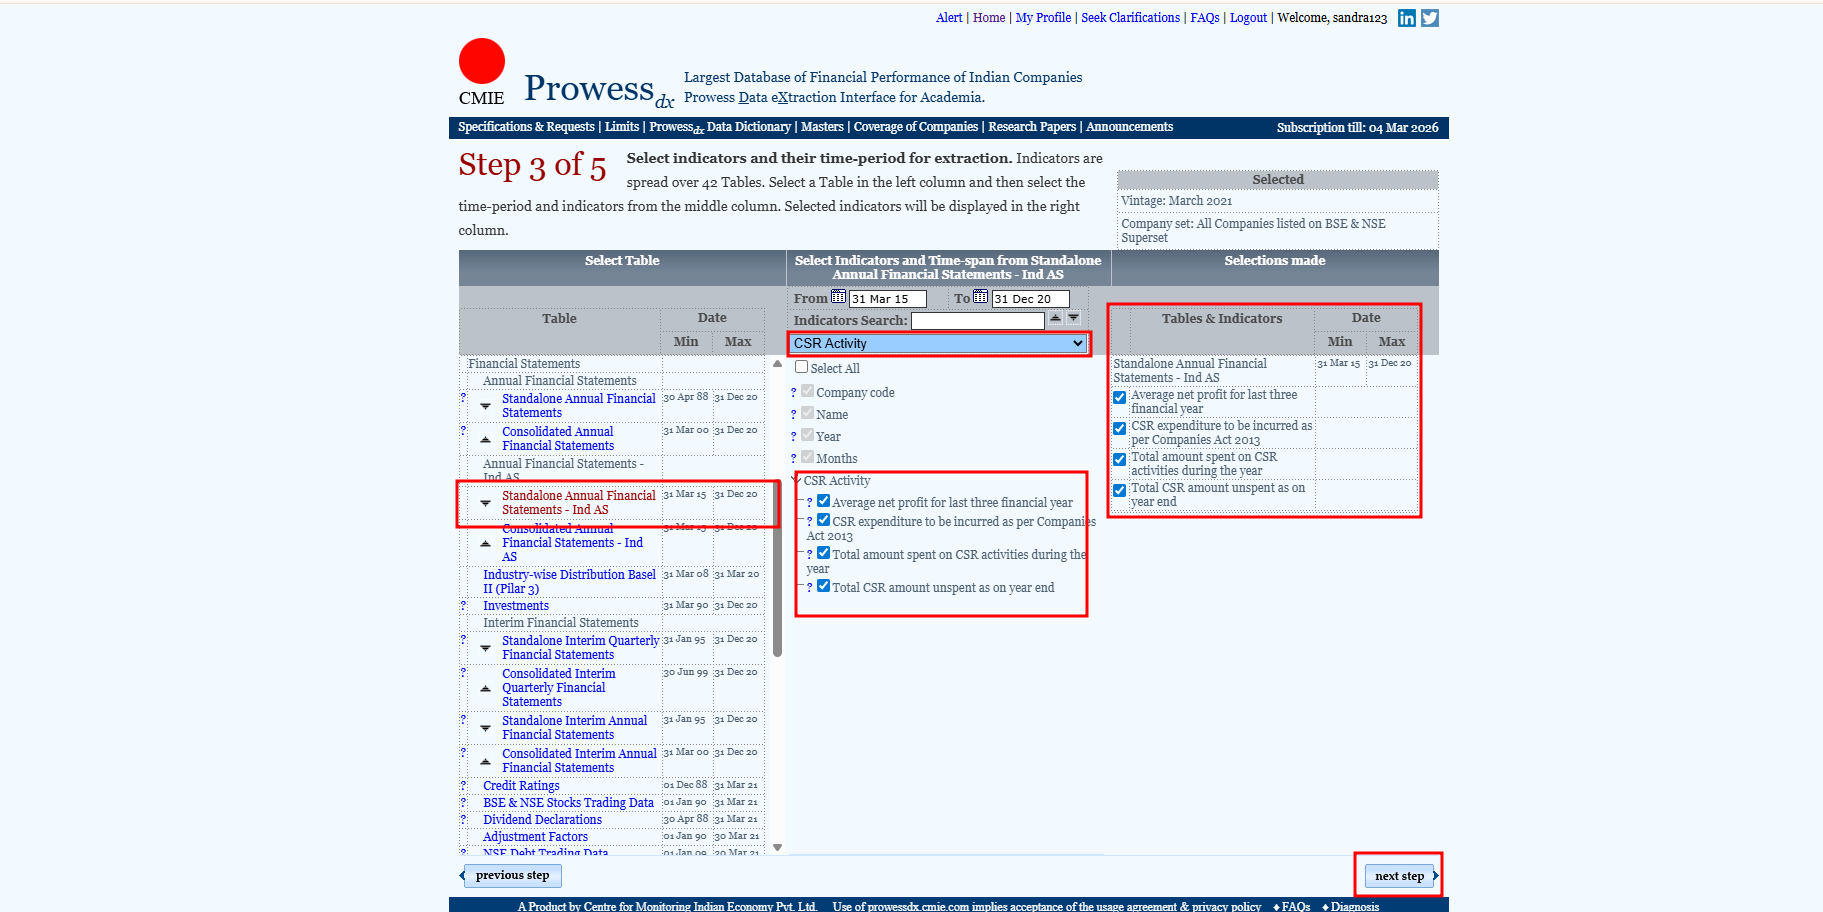Image resolution: width=1823 pixels, height=912 pixels.
Task: Uncheck Total CSR amount unspent in indicators list
Action: pos(823,586)
